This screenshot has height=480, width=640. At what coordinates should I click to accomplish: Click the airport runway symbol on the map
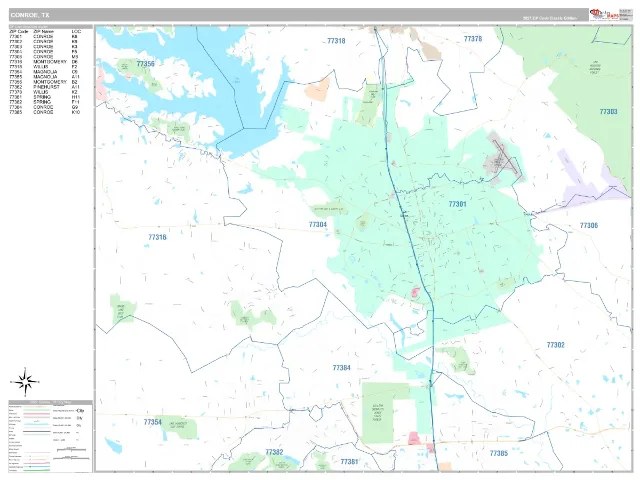[x=506, y=157]
